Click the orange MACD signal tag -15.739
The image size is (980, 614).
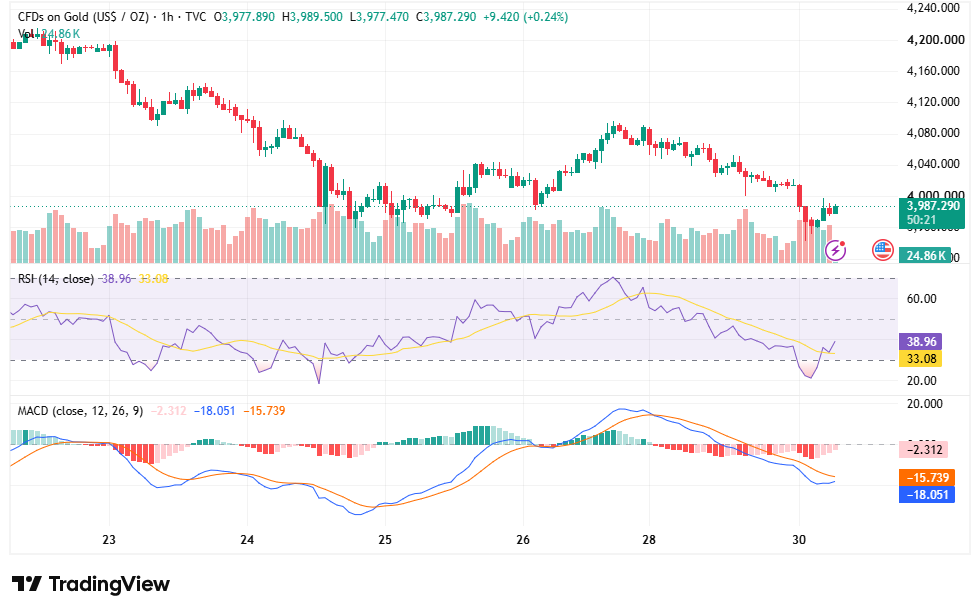pyautogui.click(x=927, y=478)
